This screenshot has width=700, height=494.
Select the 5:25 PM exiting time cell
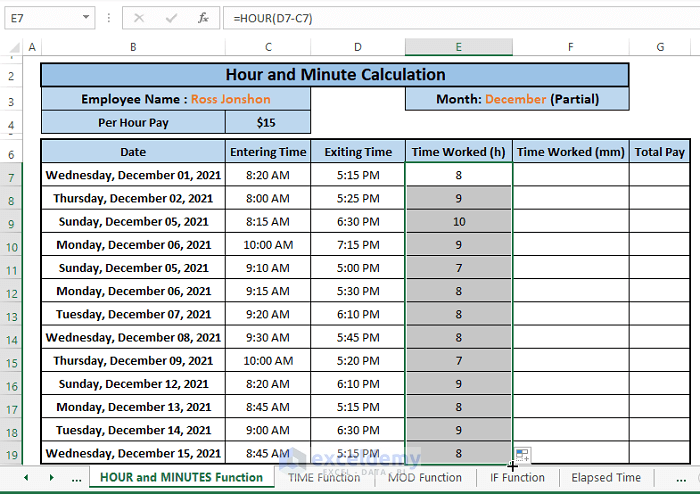click(x=358, y=198)
